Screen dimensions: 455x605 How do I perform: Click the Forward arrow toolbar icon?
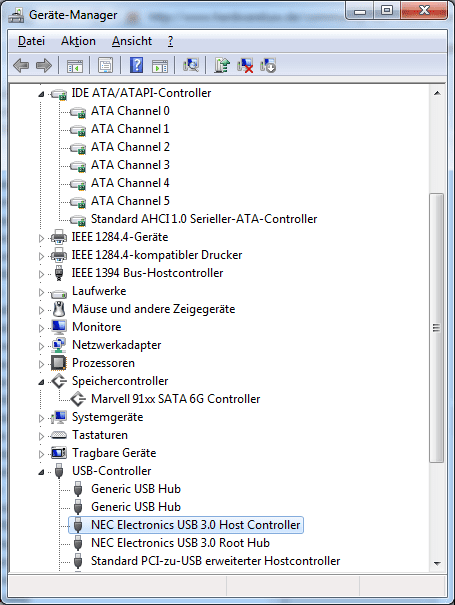[44, 65]
